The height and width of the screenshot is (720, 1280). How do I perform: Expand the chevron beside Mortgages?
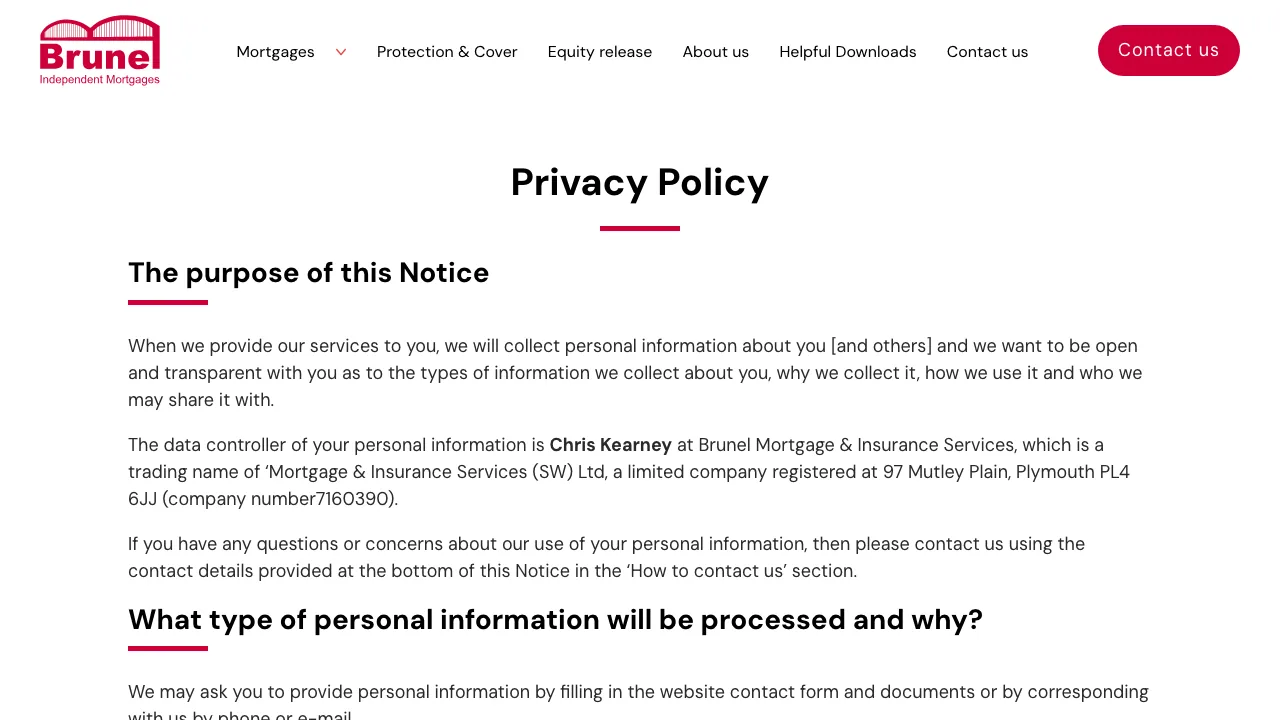pos(341,52)
